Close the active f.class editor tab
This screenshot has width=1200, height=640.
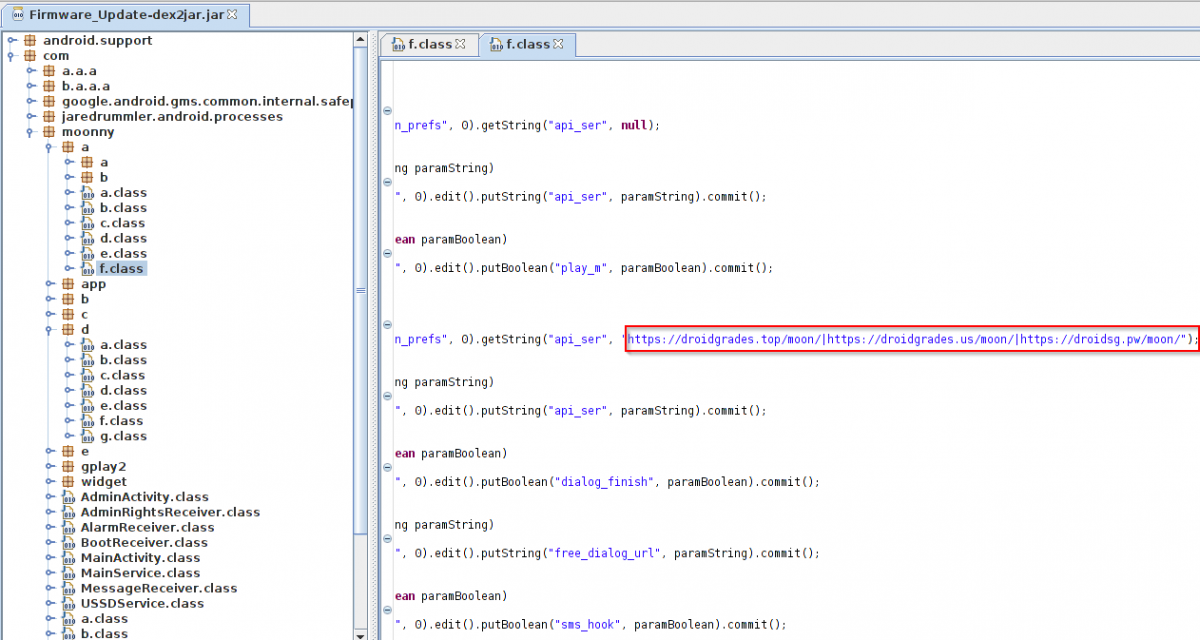click(x=559, y=44)
